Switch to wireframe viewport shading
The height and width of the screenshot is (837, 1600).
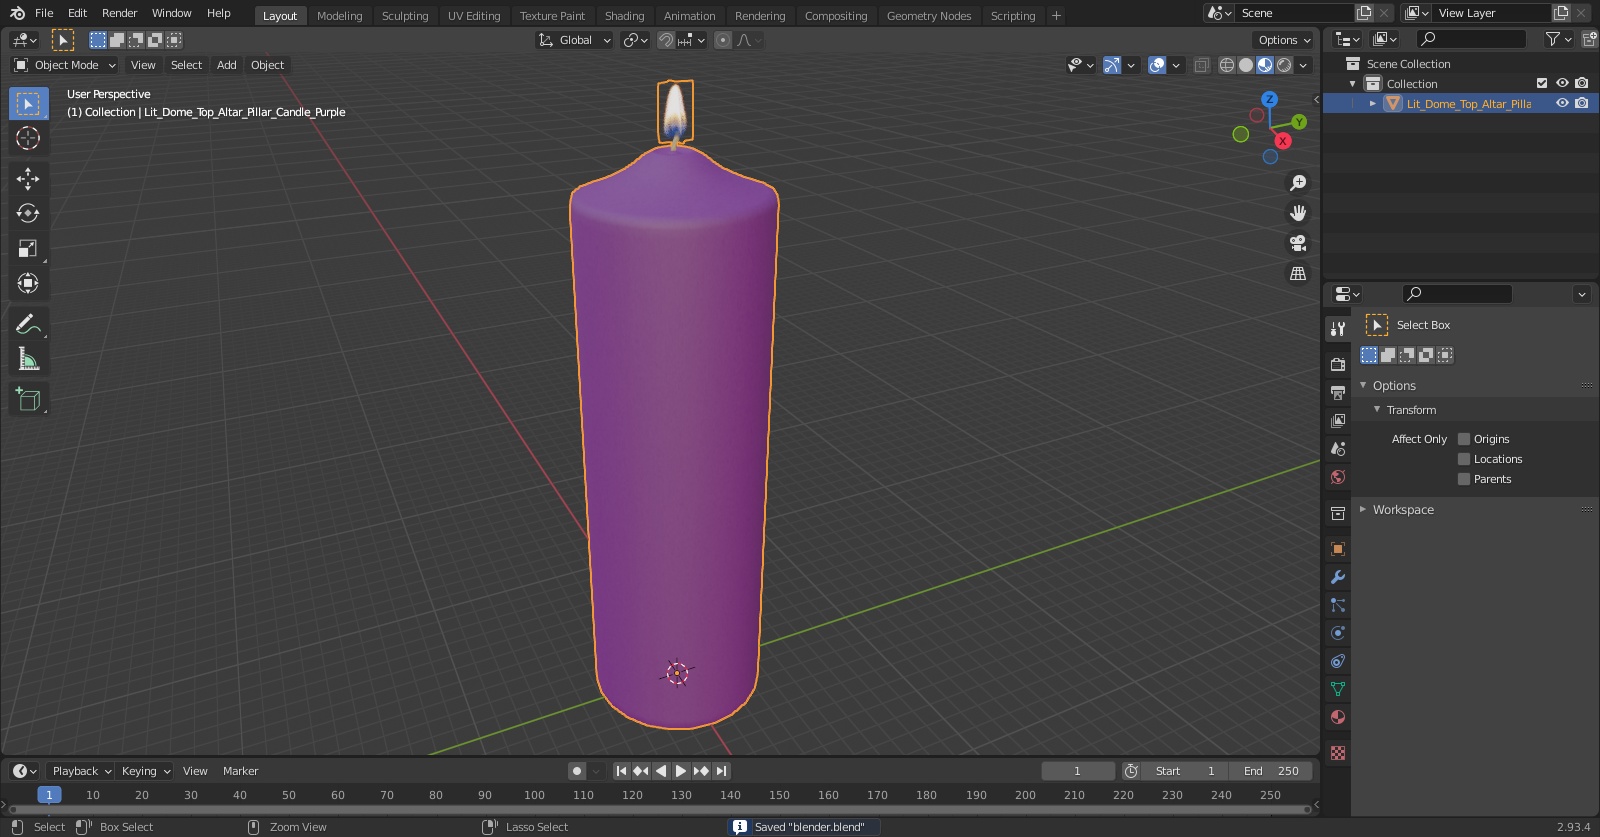(x=1227, y=65)
